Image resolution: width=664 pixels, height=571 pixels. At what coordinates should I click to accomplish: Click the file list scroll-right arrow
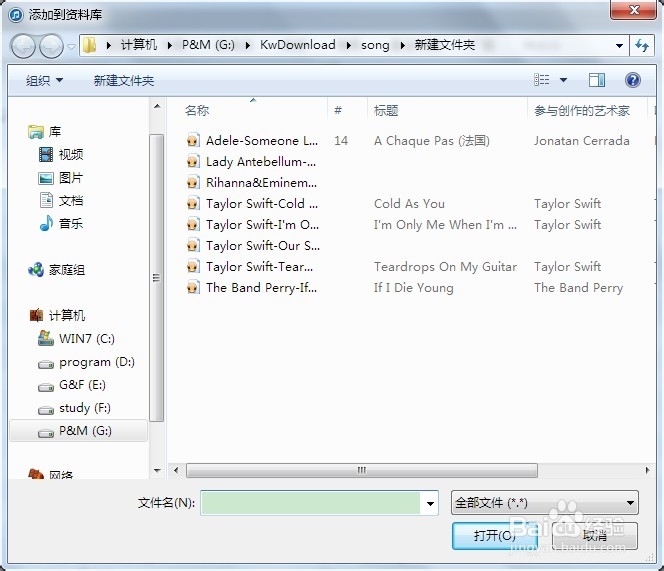[x=647, y=470]
